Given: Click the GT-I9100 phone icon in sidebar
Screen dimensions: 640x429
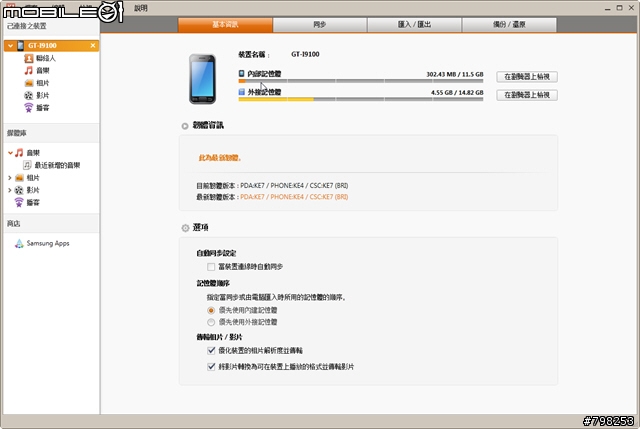Looking at the screenshot, I should coord(20,46).
